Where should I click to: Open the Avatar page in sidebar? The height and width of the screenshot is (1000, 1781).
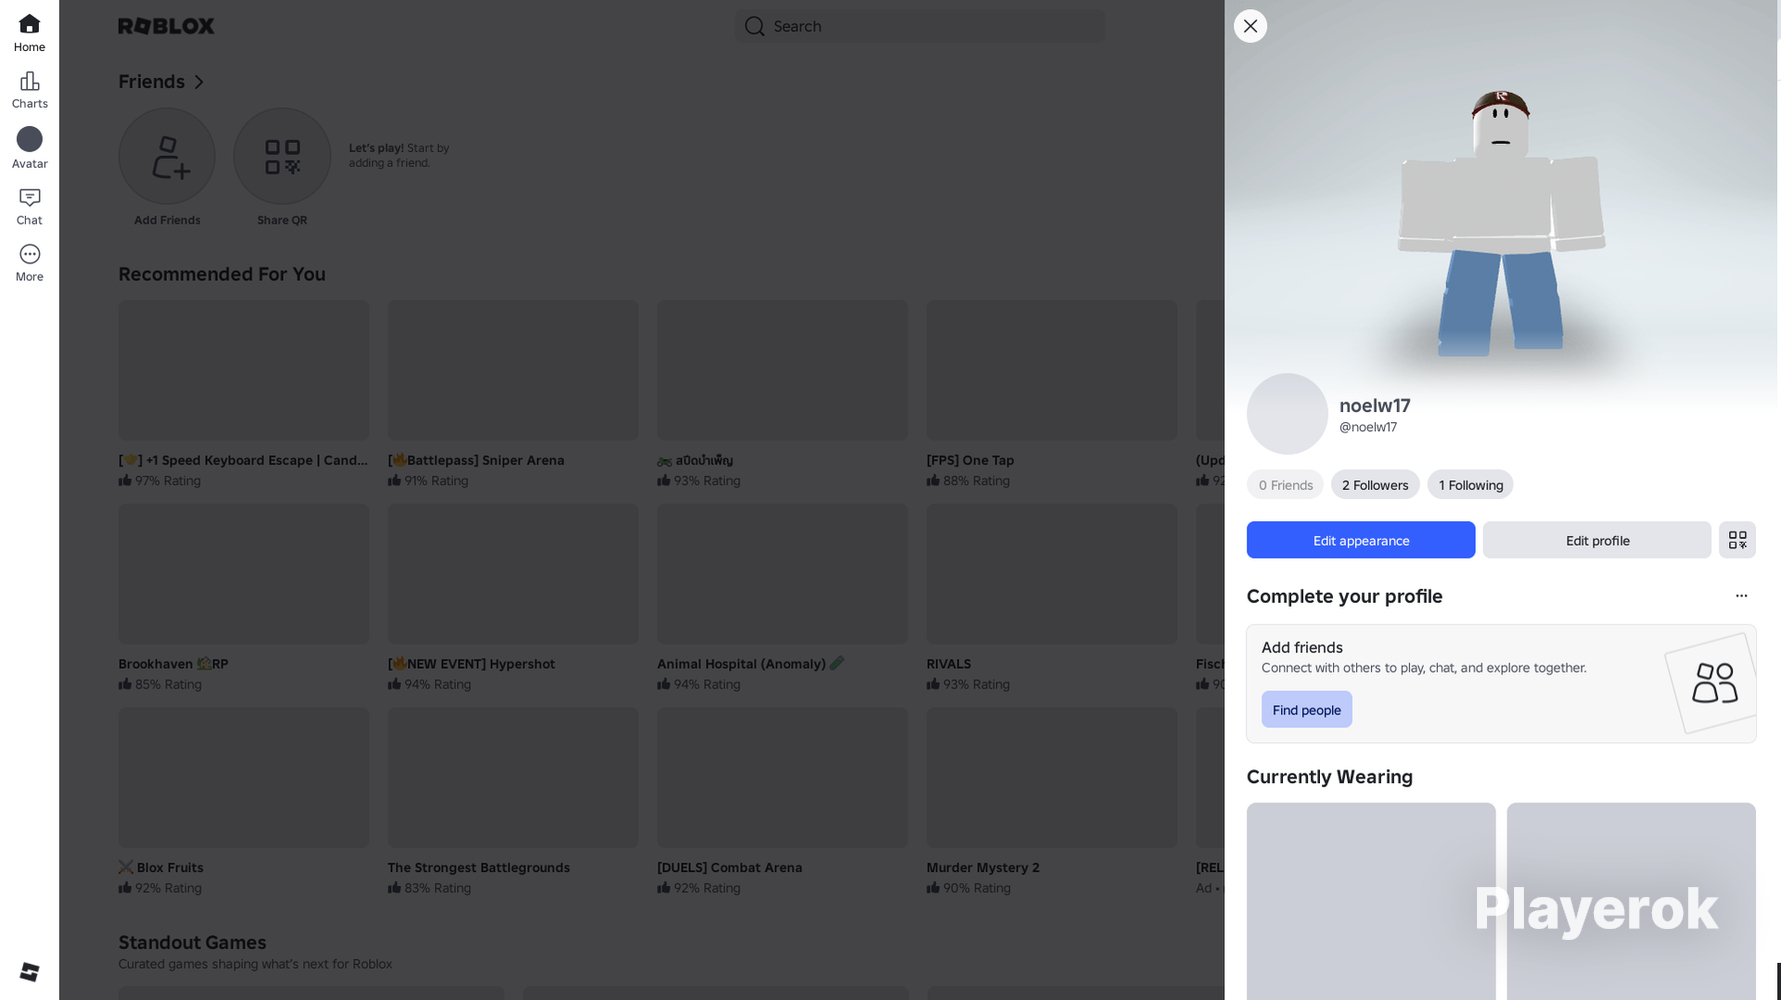pyautogui.click(x=29, y=148)
